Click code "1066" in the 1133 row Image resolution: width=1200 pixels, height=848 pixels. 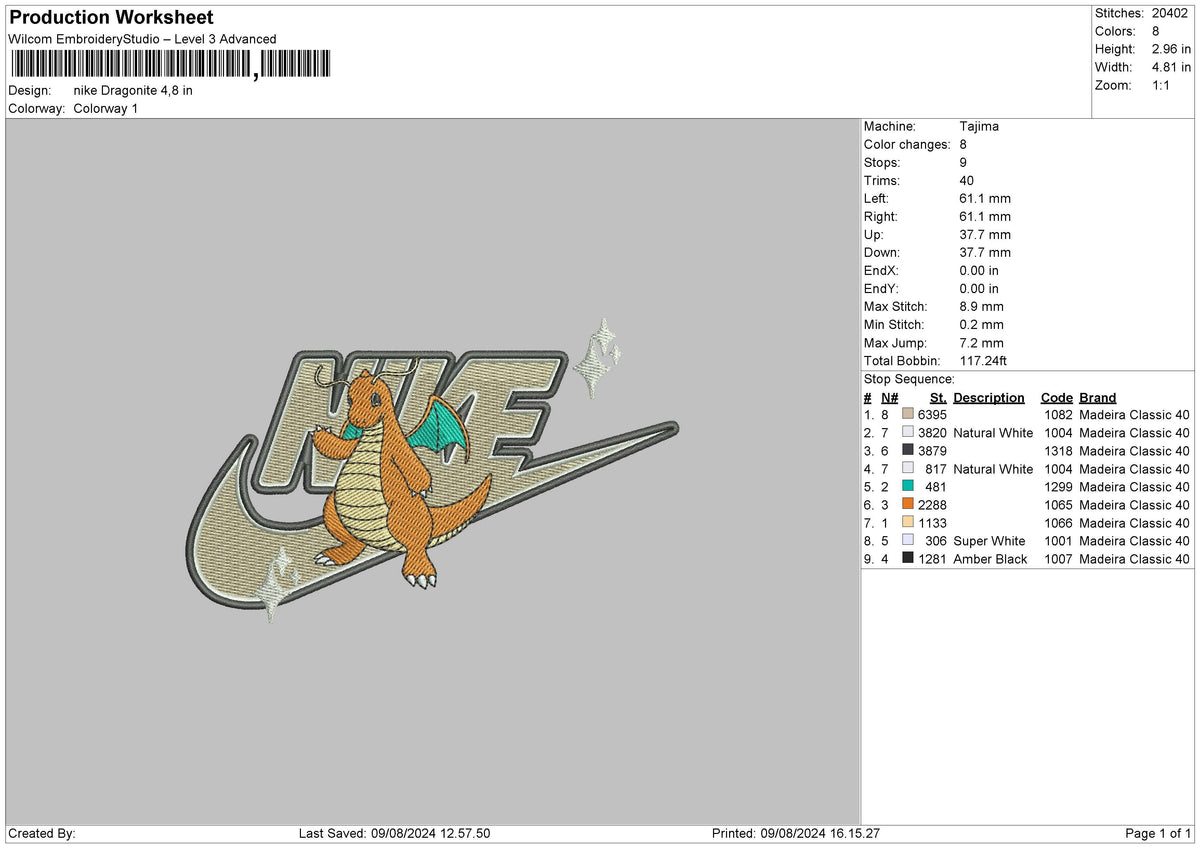pos(1058,523)
